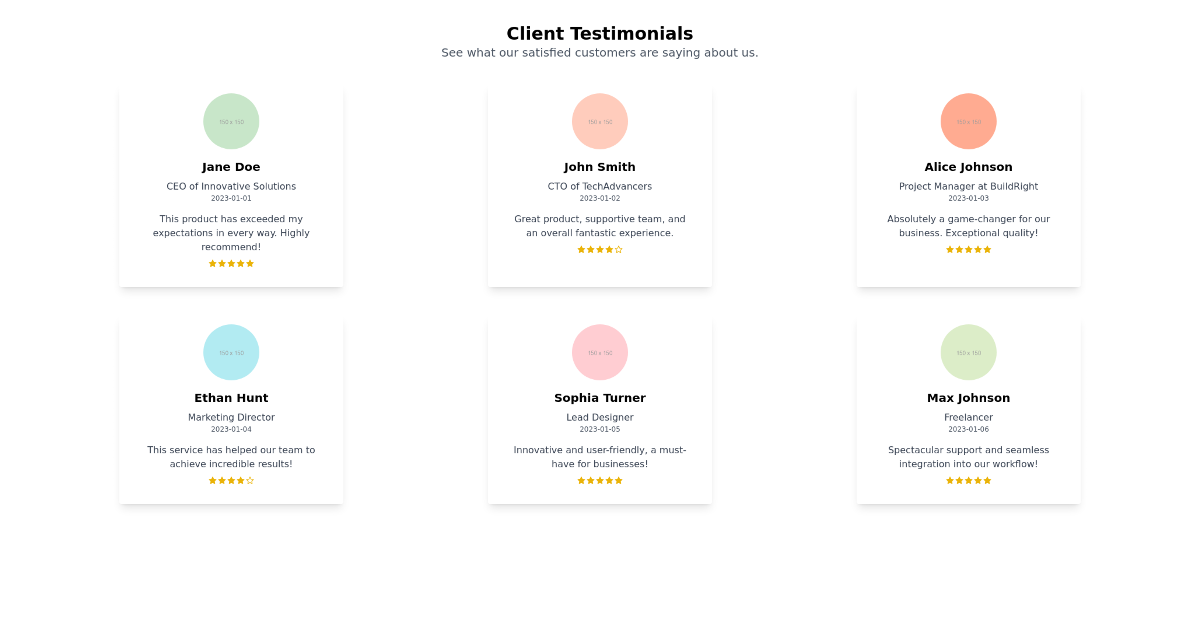Click Ethan Hunt's four-star rating

pos(231,481)
